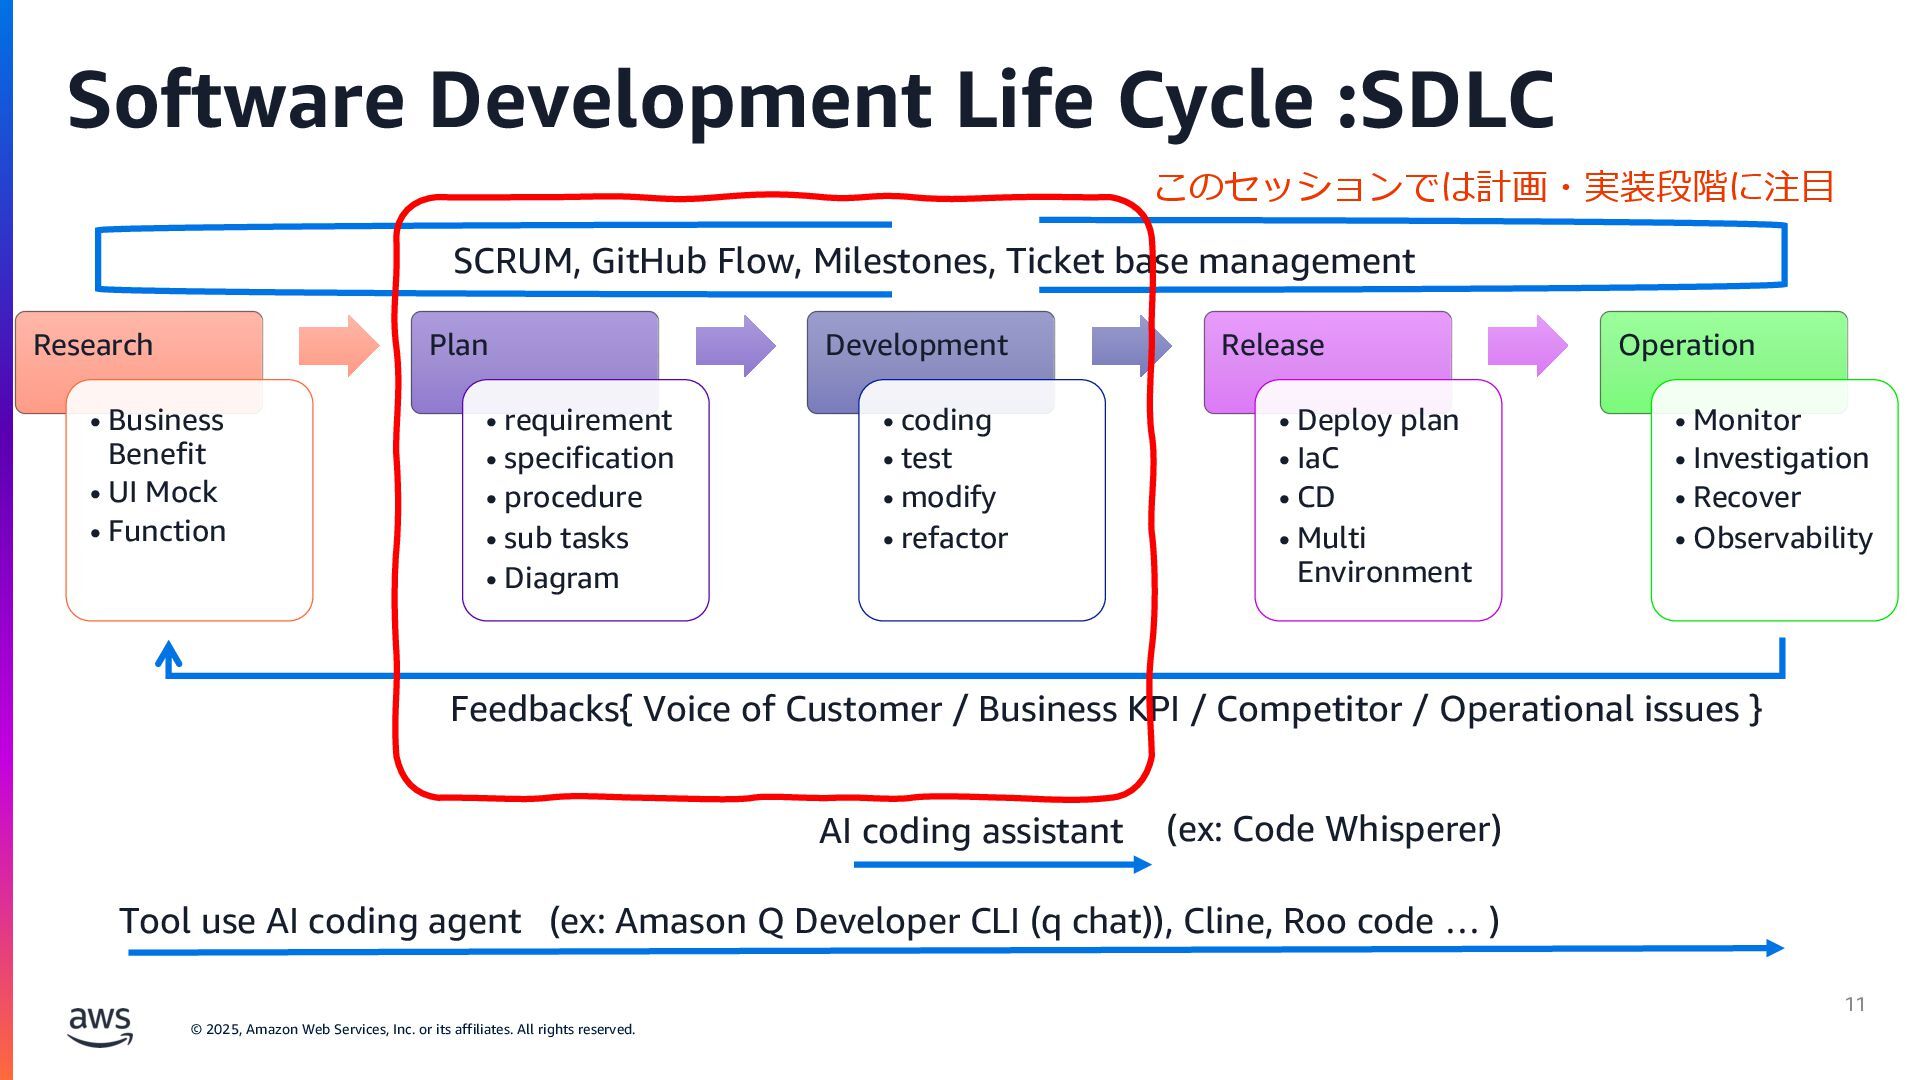Image resolution: width=1920 pixels, height=1080 pixels.
Task: Click the AWS logo in footer
Action: click(x=100, y=1026)
